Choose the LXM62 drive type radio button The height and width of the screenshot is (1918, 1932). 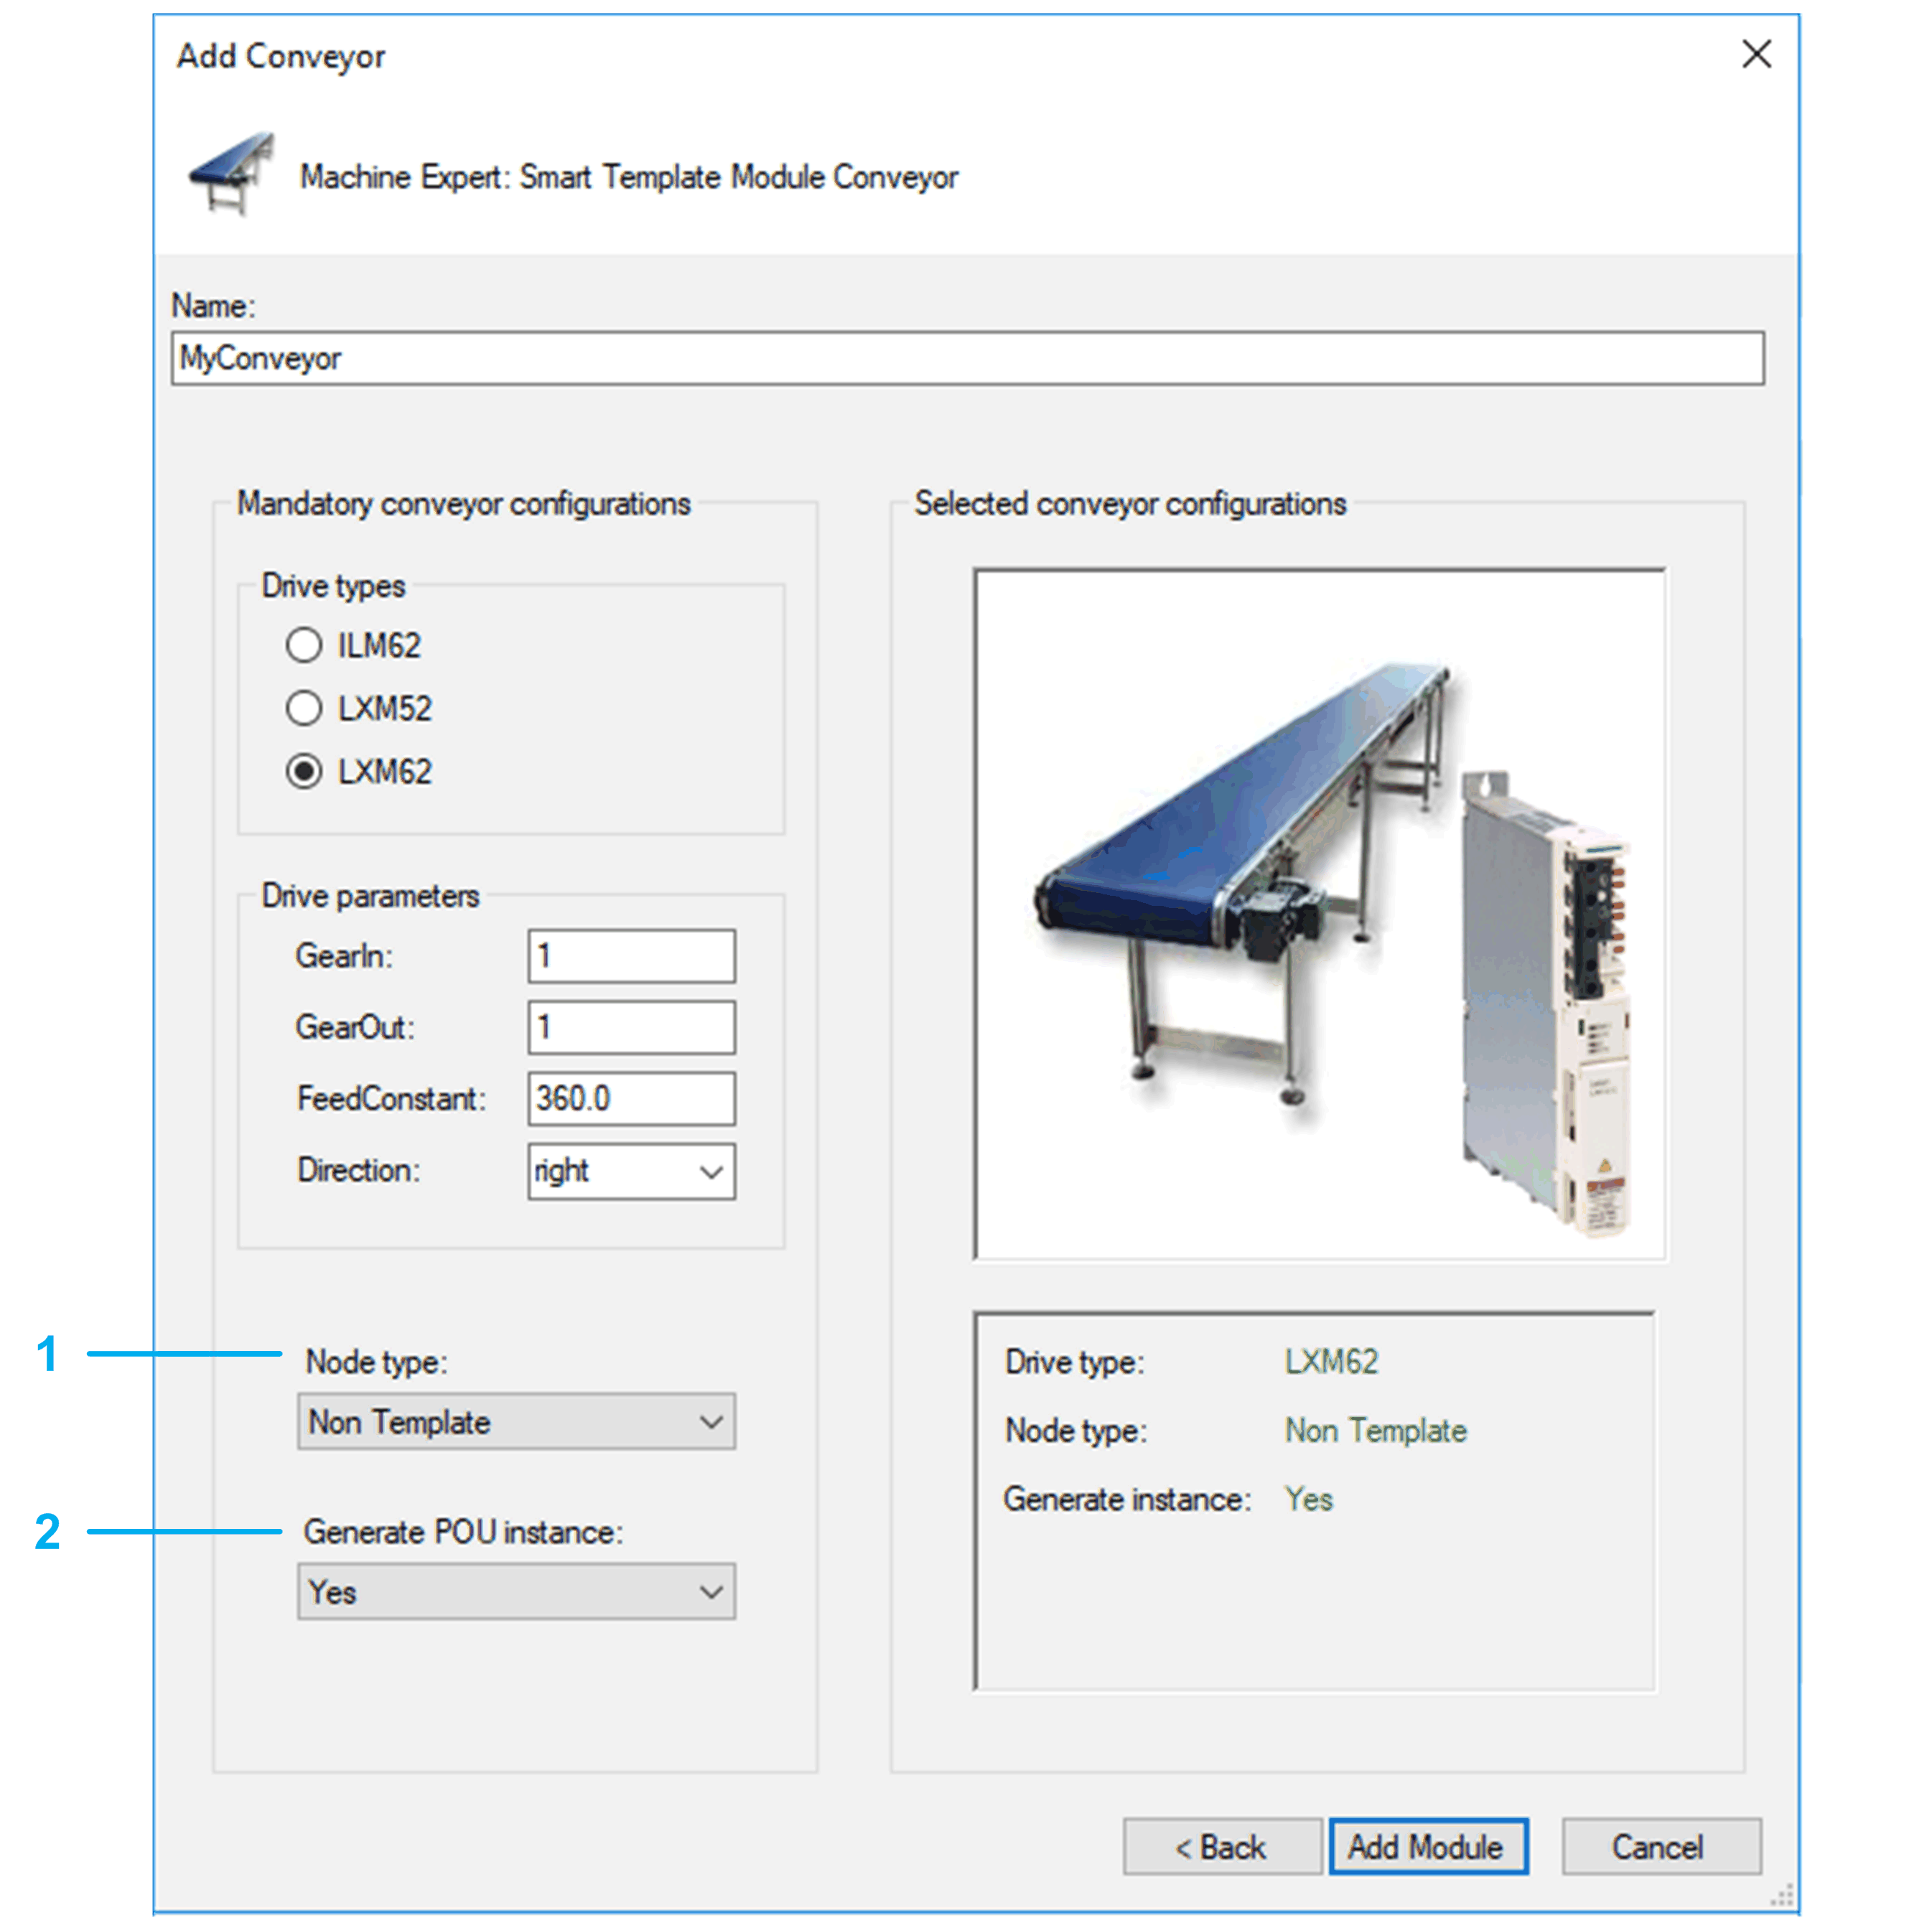[x=304, y=771]
